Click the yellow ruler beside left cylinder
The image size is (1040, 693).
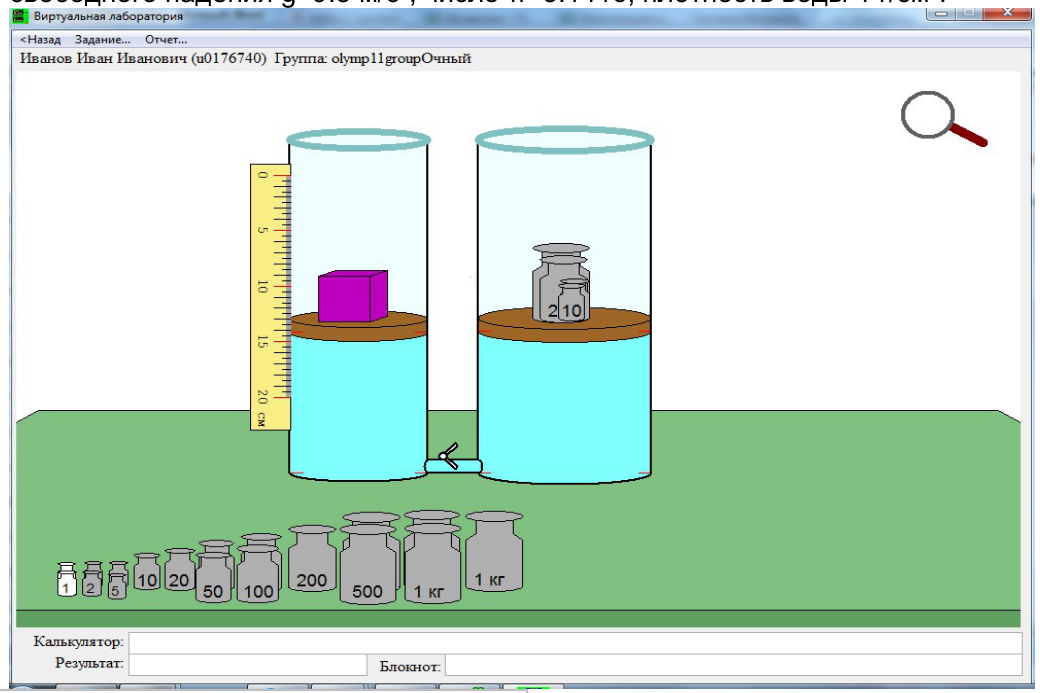270,297
